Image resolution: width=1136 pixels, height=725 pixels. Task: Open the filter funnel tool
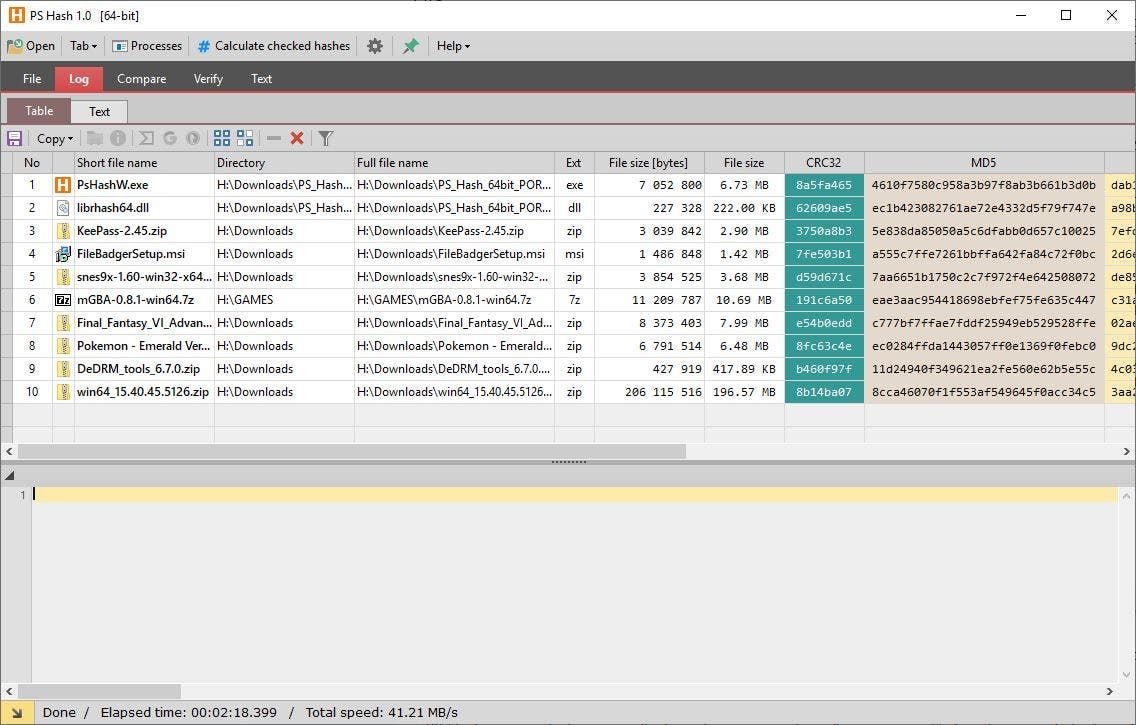click(x=326, y=138)
